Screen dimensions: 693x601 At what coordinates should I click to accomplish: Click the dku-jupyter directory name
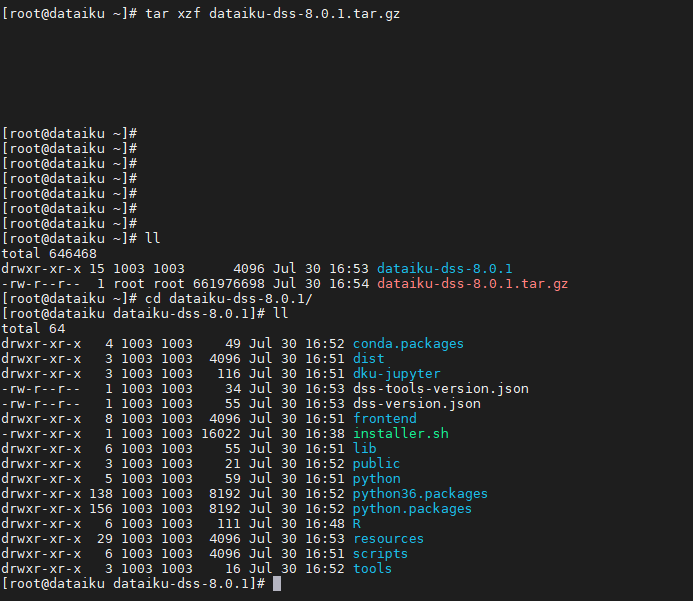click(396, 374)
